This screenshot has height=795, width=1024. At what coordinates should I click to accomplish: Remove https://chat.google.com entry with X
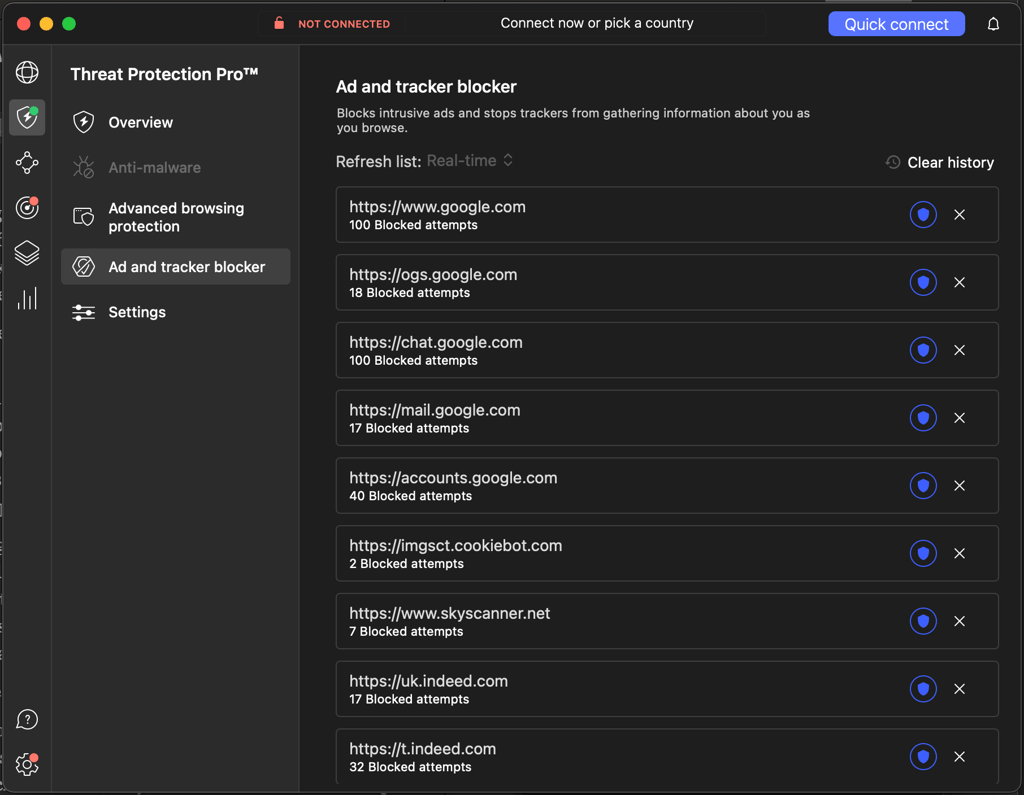pyautogui.click(x=959, y=350)
